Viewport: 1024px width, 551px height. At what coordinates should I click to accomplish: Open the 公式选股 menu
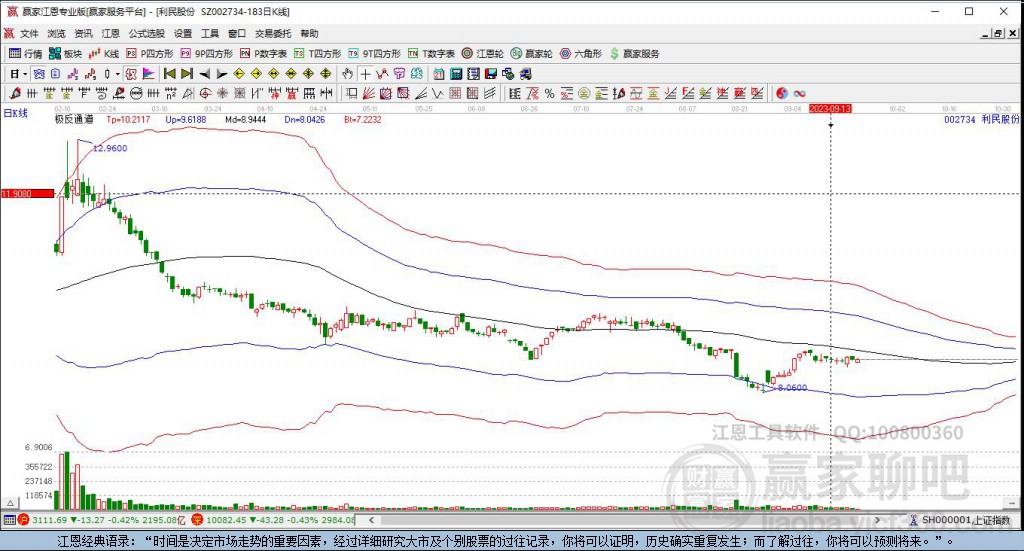coord(146,33)
